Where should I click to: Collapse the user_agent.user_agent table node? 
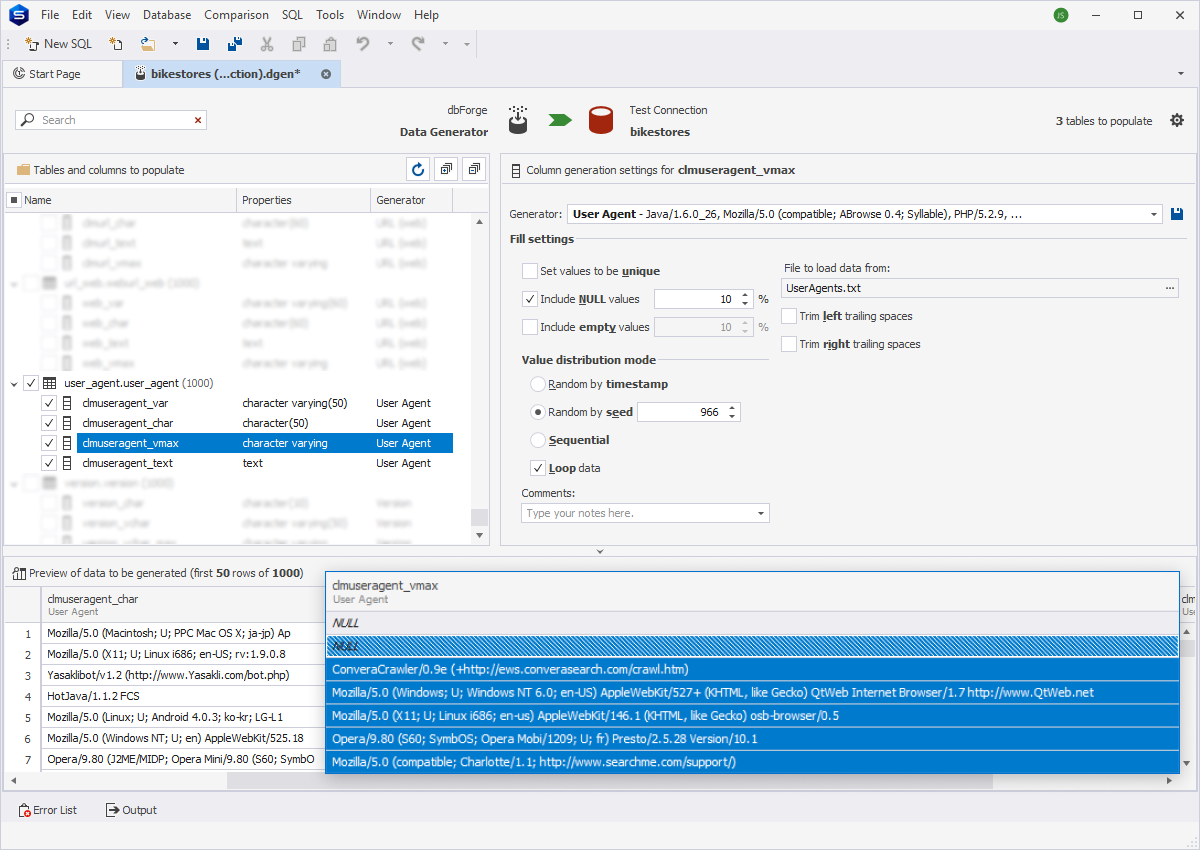14,383
